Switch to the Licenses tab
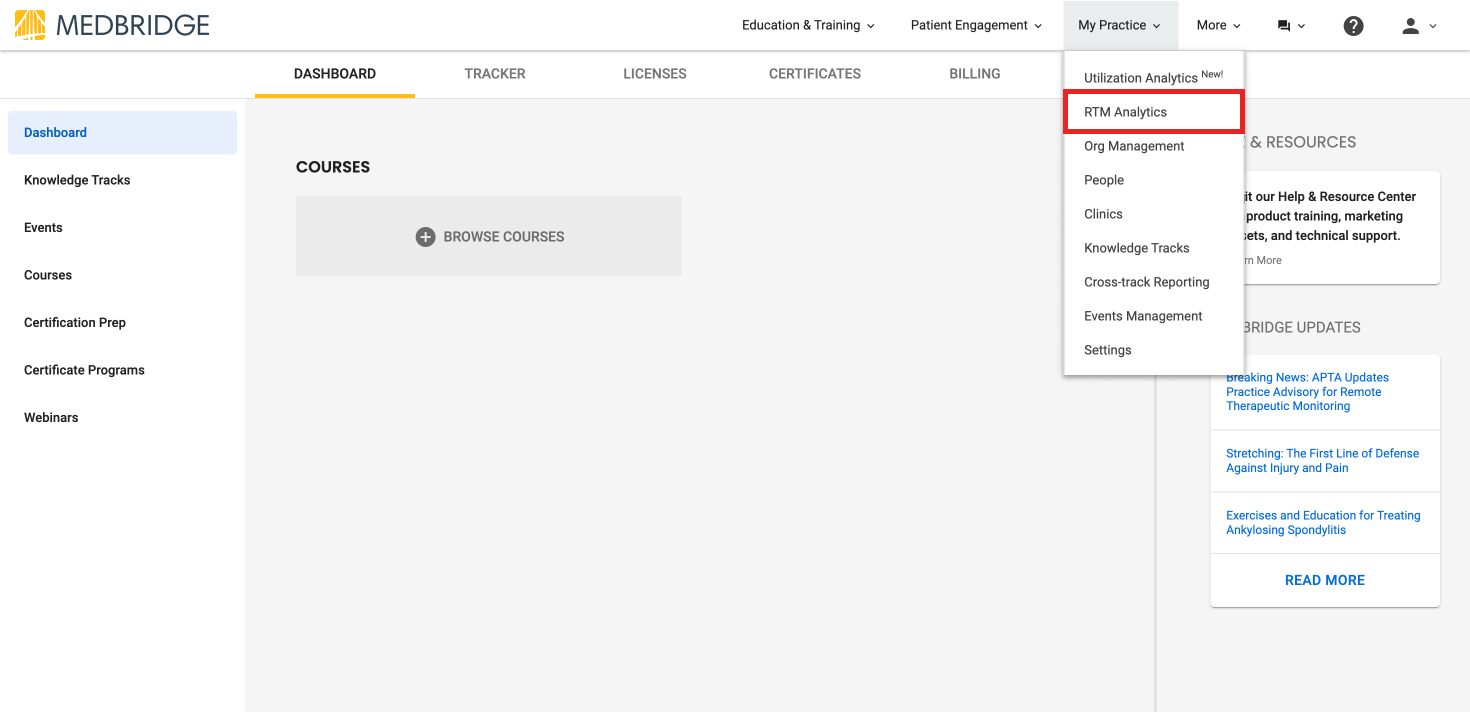This screenshot has width=1470, height=712. point(655,74)
